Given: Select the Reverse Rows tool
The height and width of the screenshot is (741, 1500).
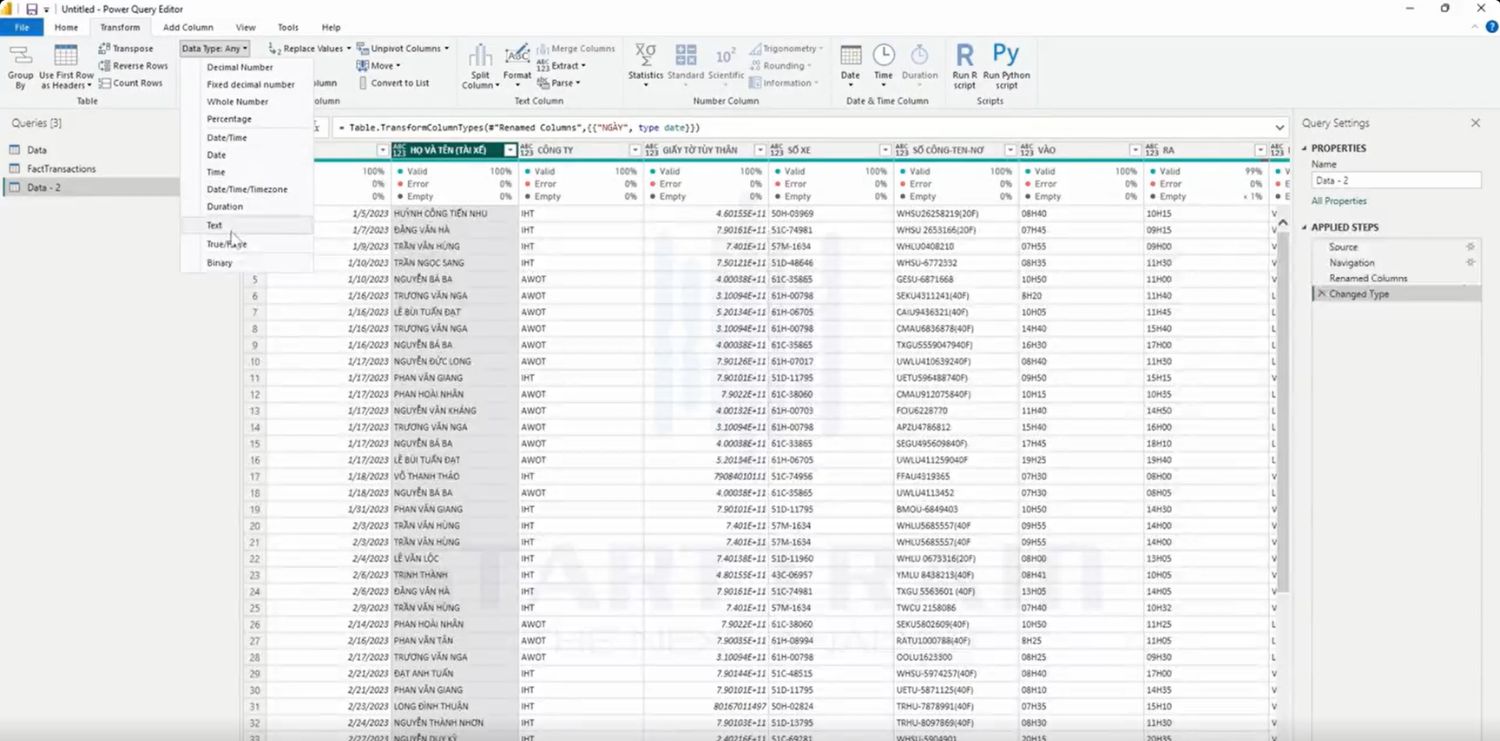Looking at the screenshot, I should 133,66.
